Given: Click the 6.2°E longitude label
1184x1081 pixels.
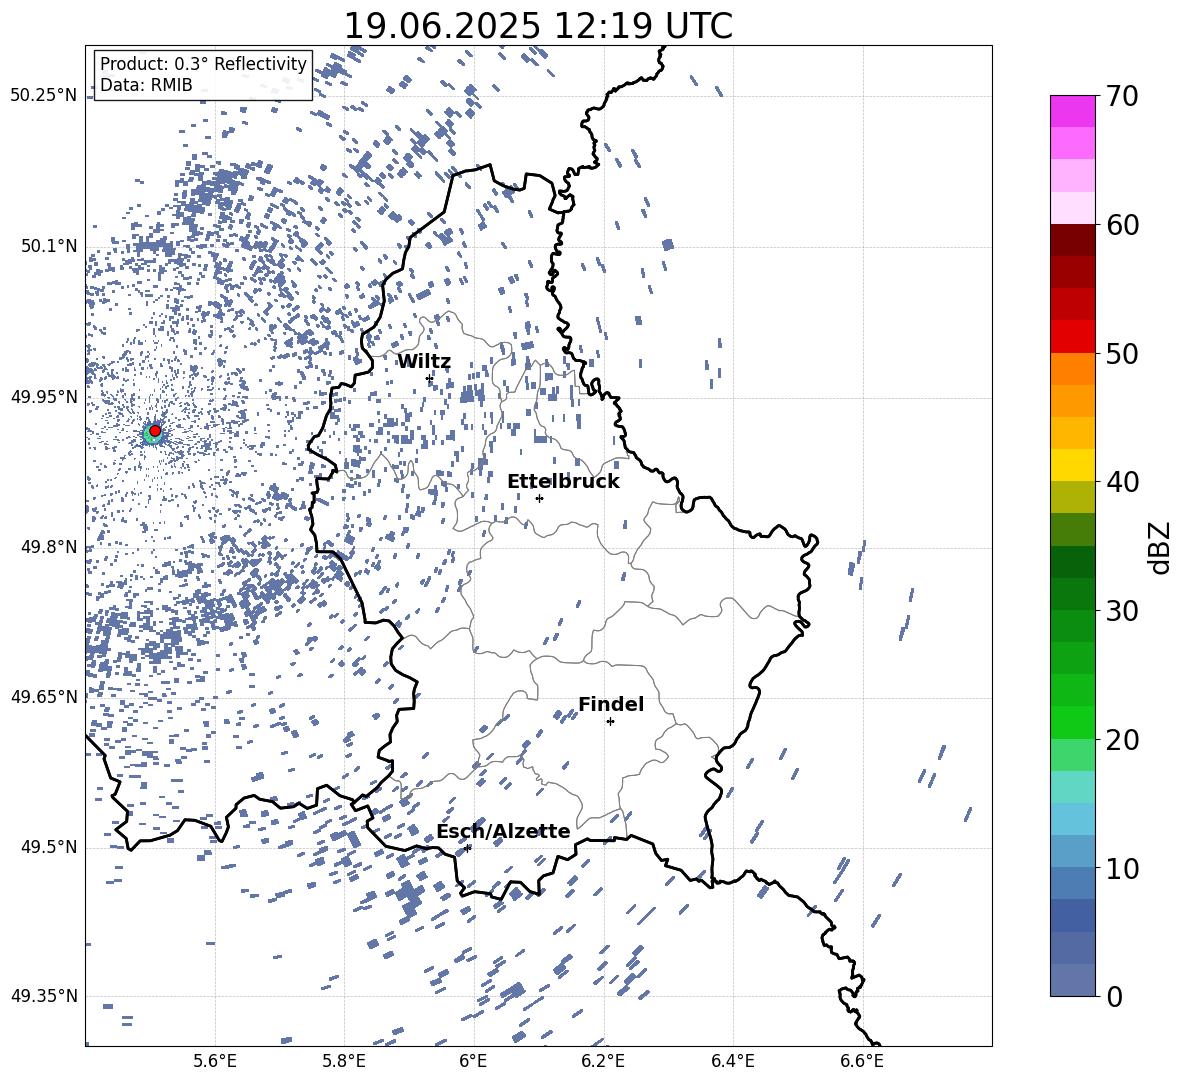Looking at the screenshot, I should (x=603, y=1061).
